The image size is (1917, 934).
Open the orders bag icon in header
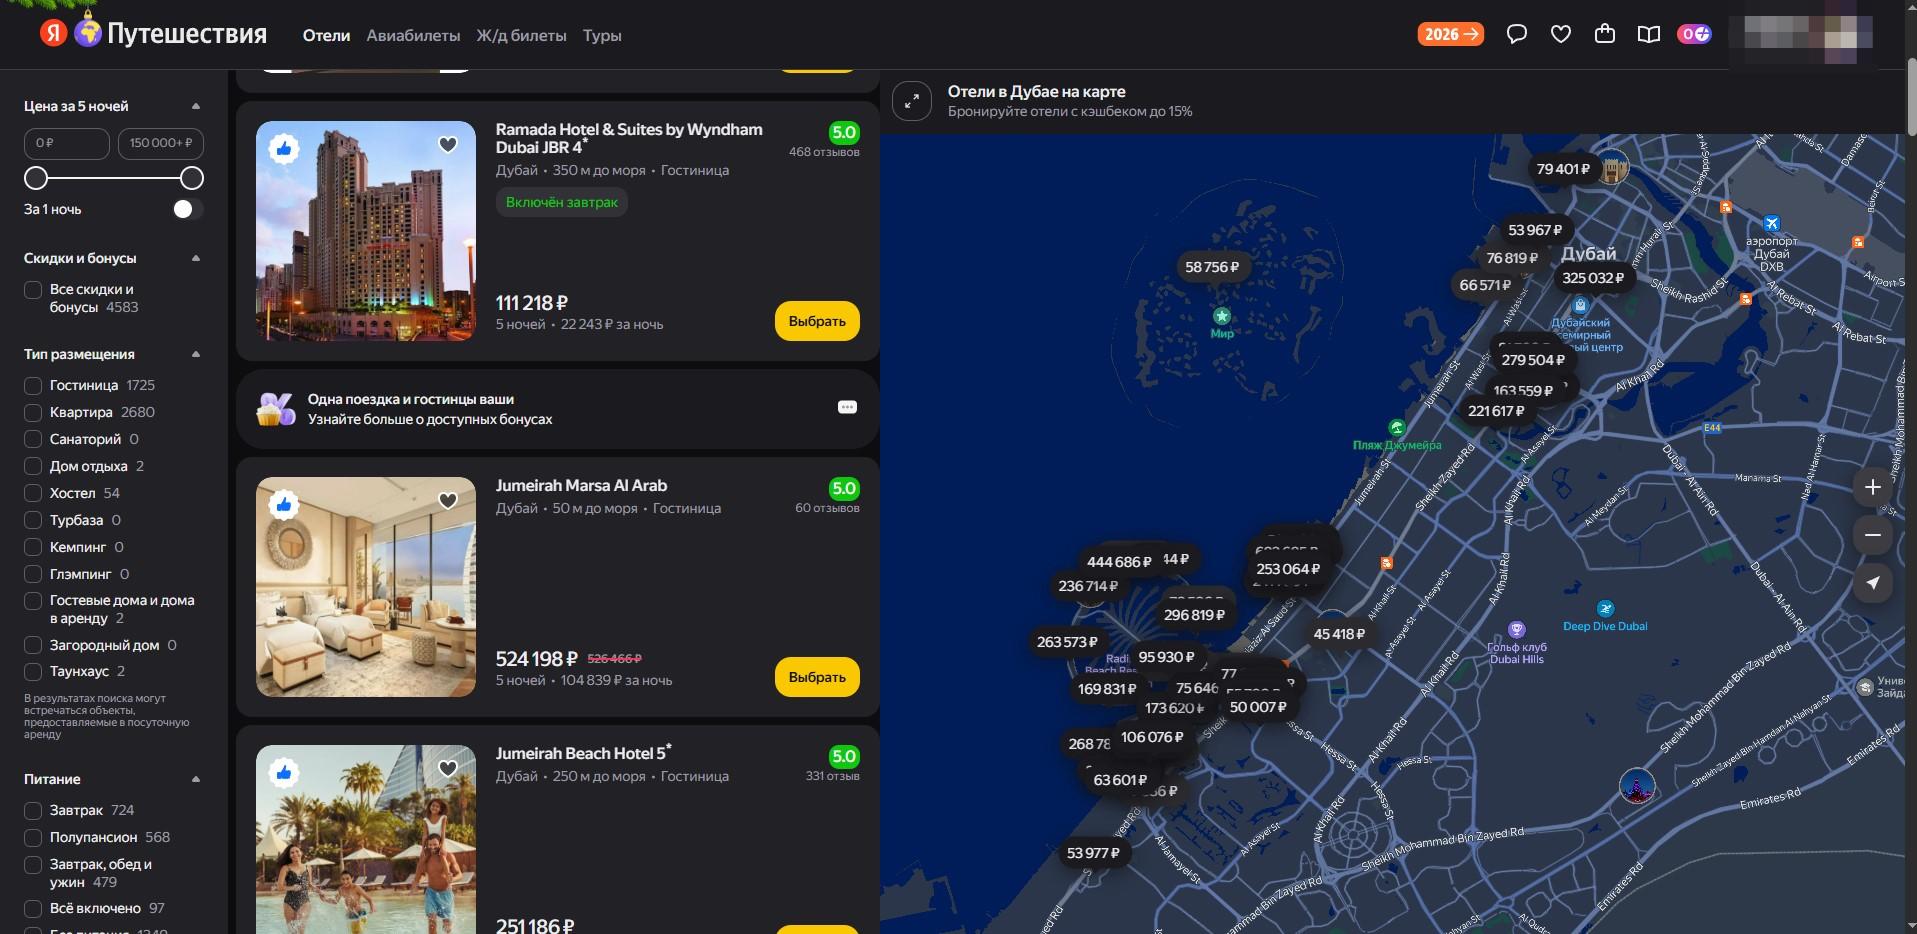coord(1604,35)
